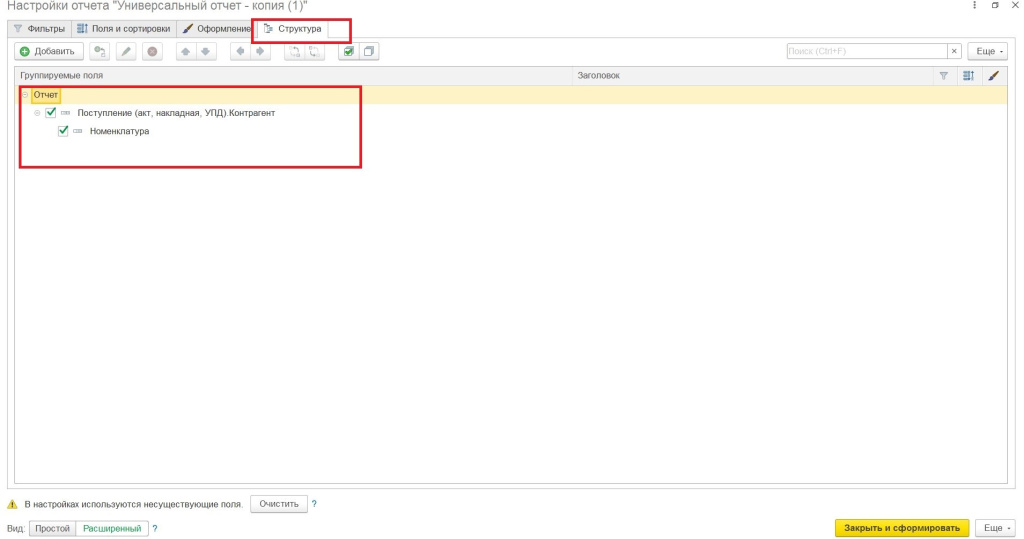The height and width of the screenshot is (539, 1024).
Task: Uncheck the Контрагент grouping checkbox
Action: click(51, 113)
